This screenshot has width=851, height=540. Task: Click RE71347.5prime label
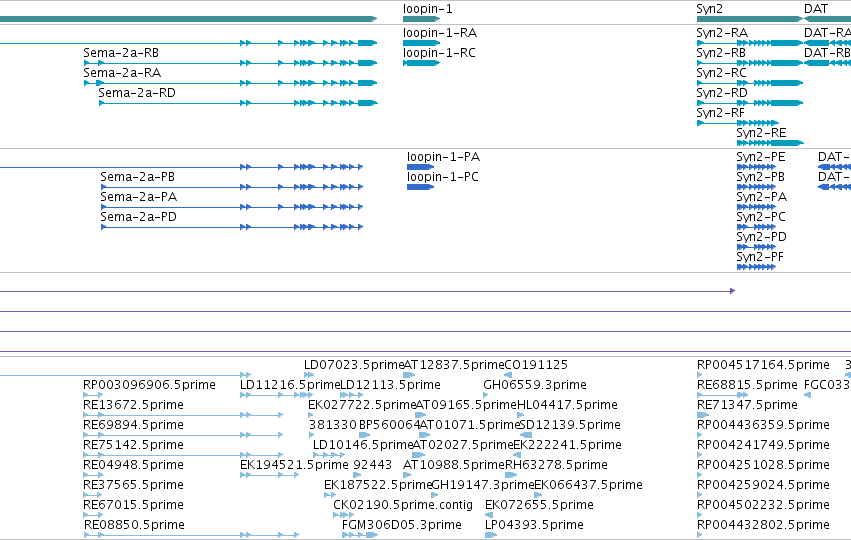tap(747, 405)
